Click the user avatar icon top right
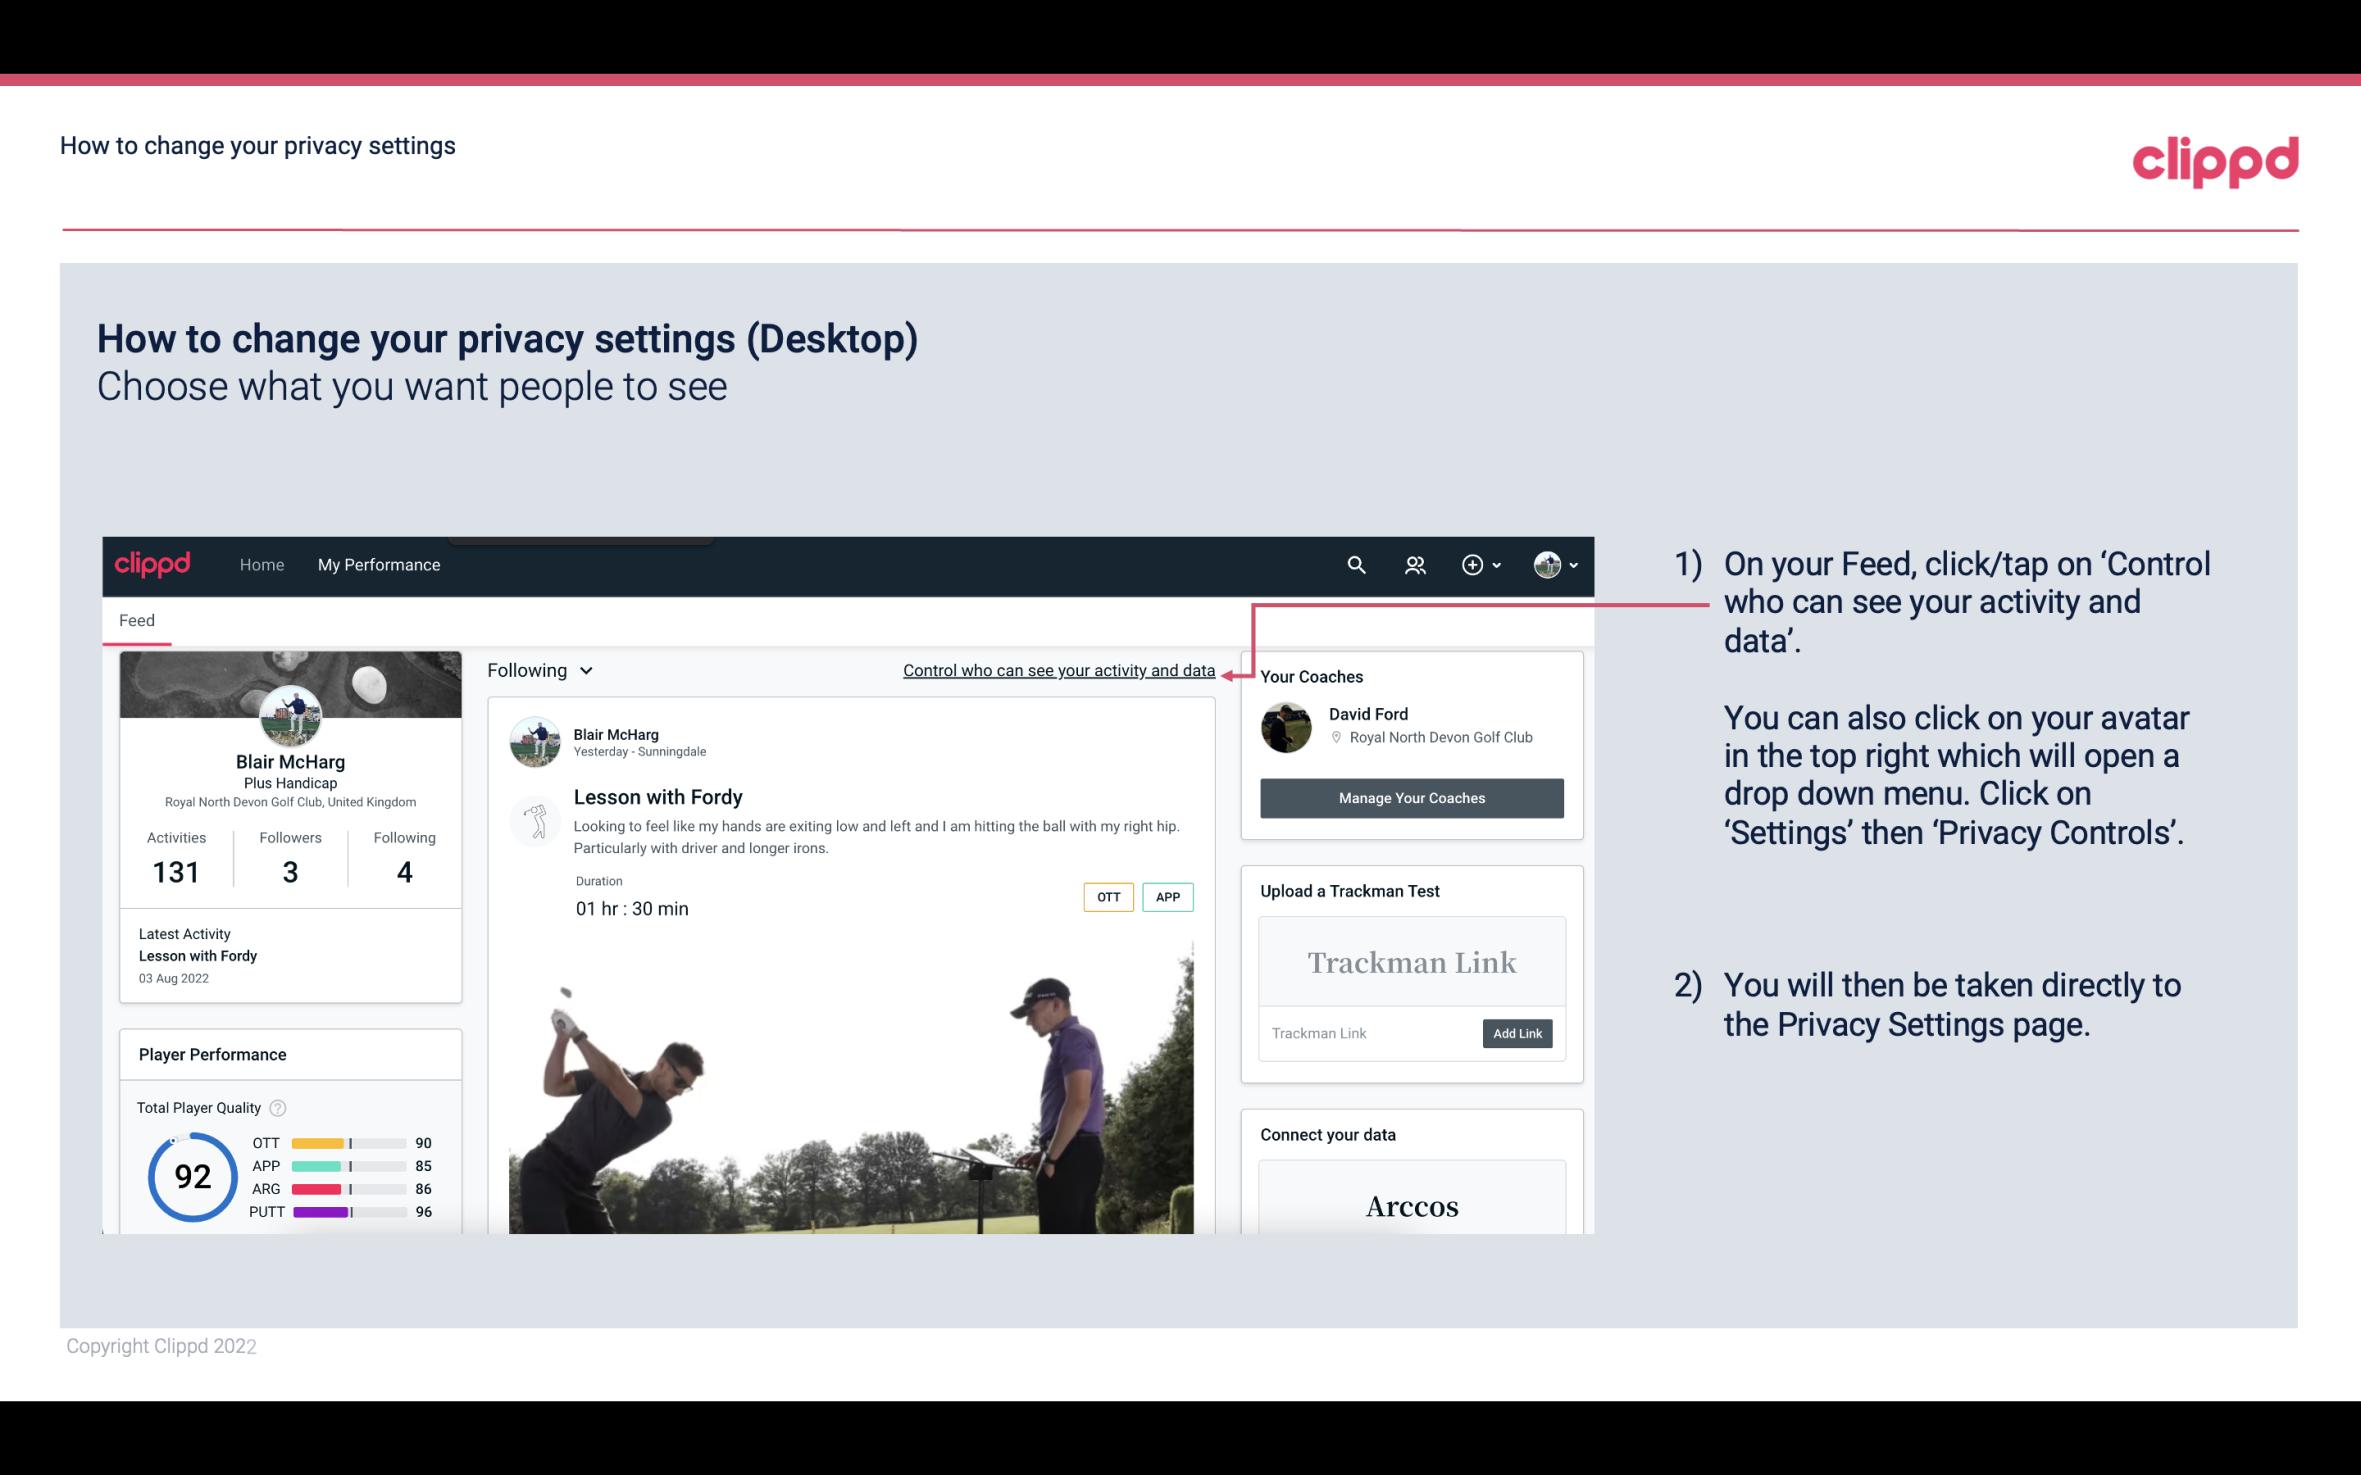Screen dimensions: 2361x1475 [1544, 564]
